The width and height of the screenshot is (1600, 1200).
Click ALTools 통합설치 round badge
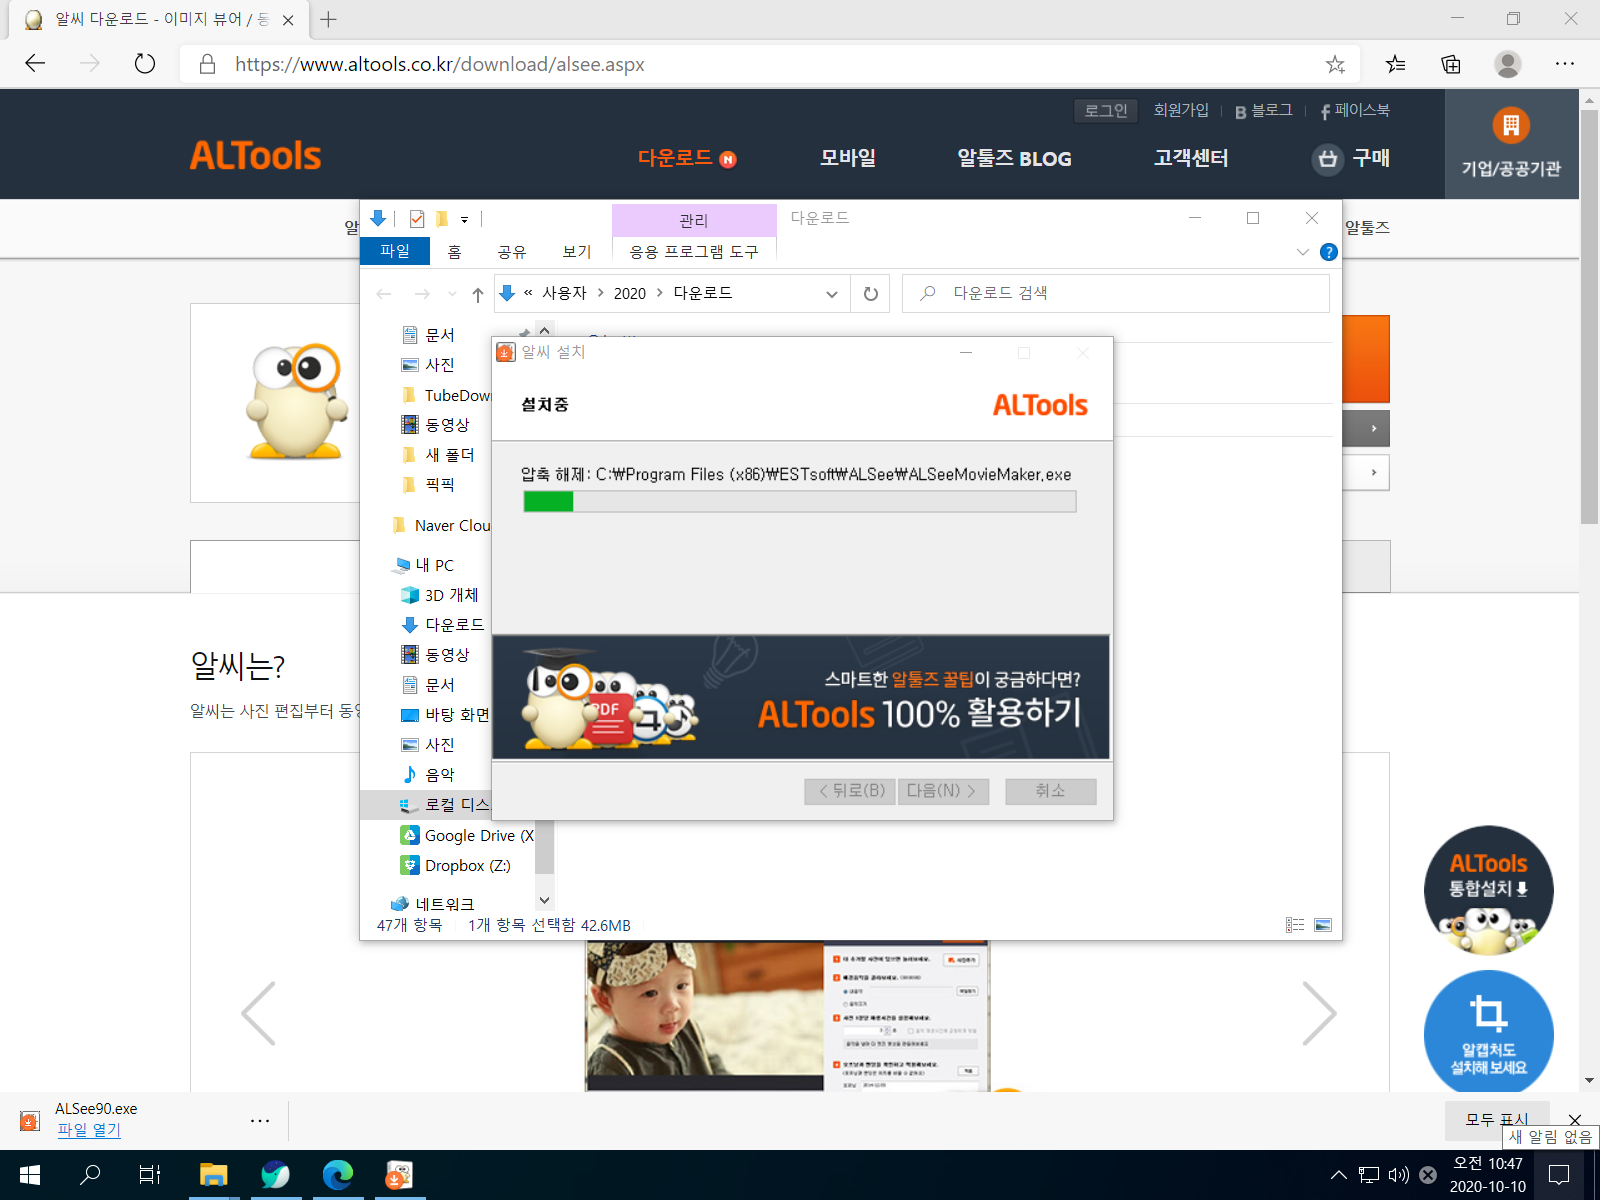point(1488,890)
